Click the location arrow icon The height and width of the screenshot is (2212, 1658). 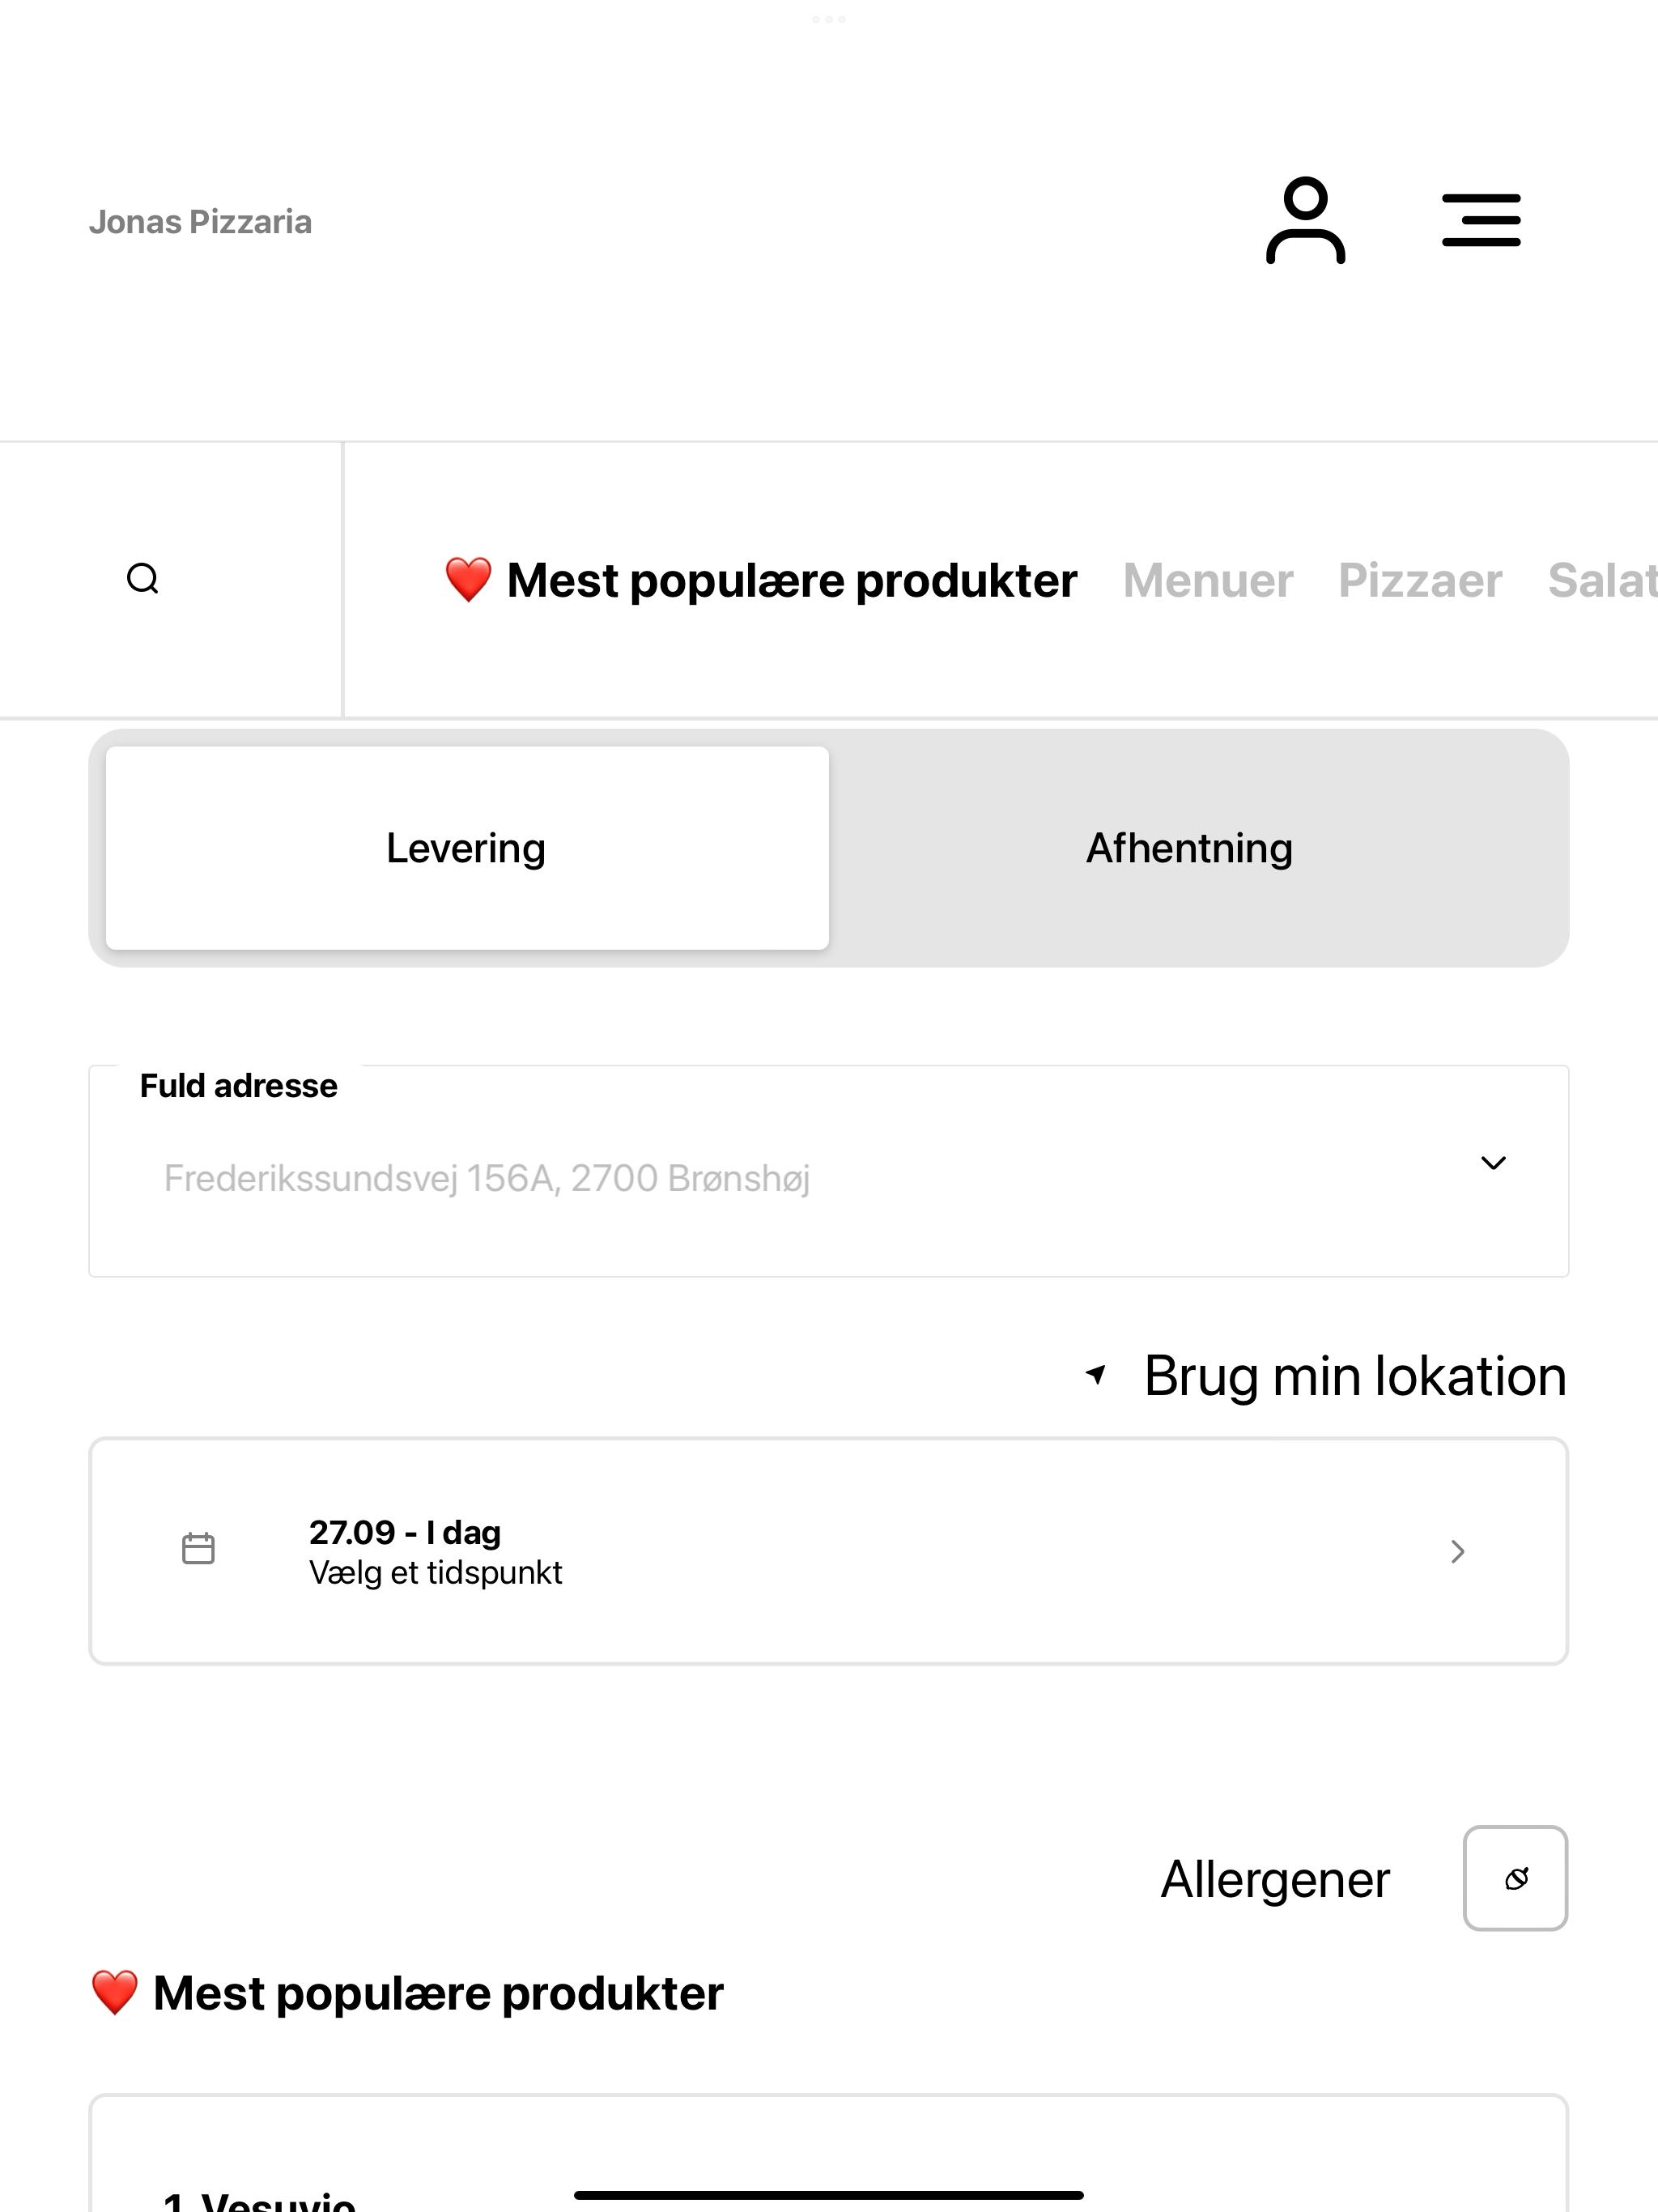coord(1096,1374)
